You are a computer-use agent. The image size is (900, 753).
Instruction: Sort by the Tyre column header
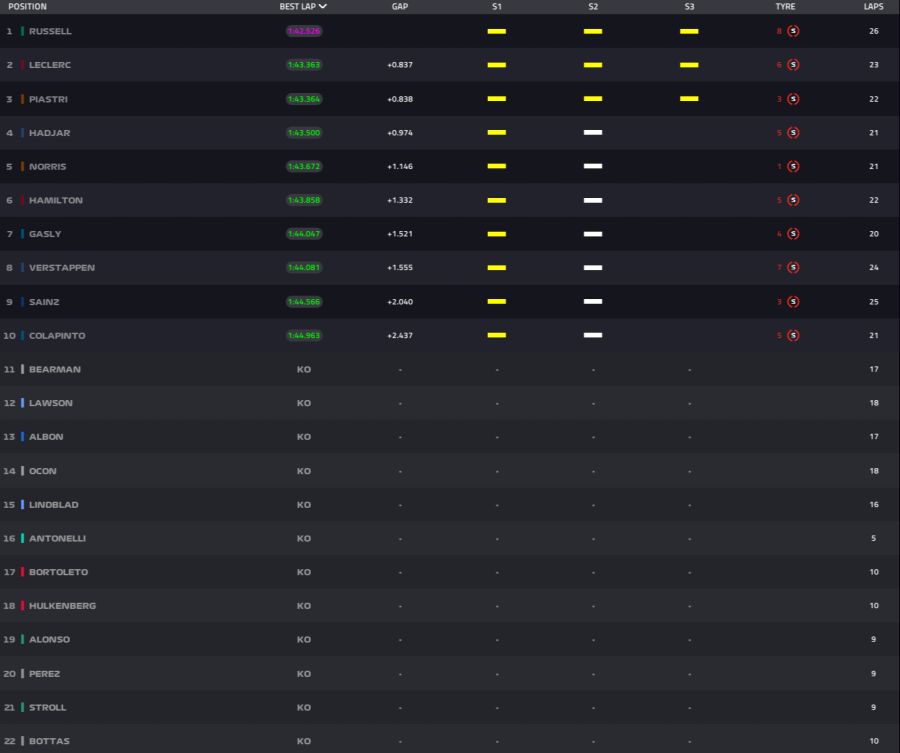785,6
